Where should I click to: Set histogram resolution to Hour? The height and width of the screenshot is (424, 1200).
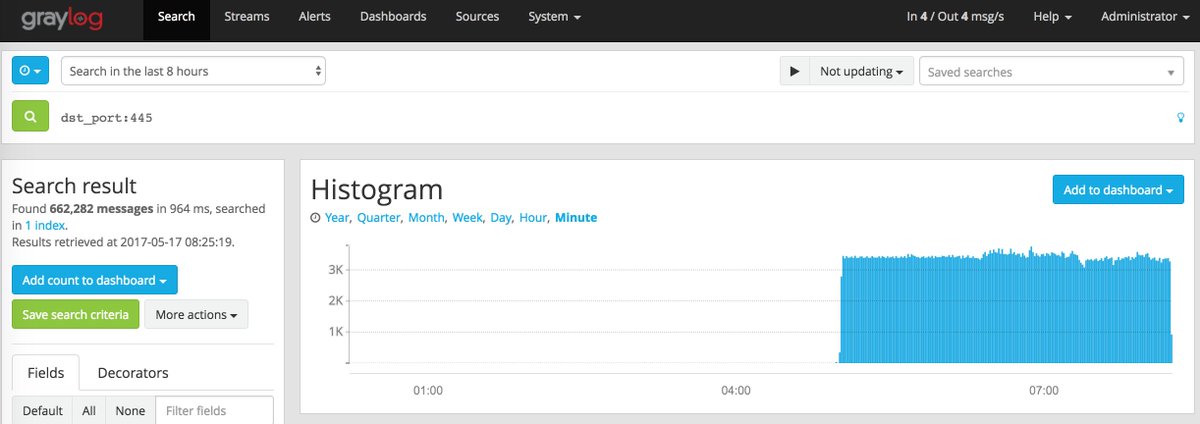point(533,217)
